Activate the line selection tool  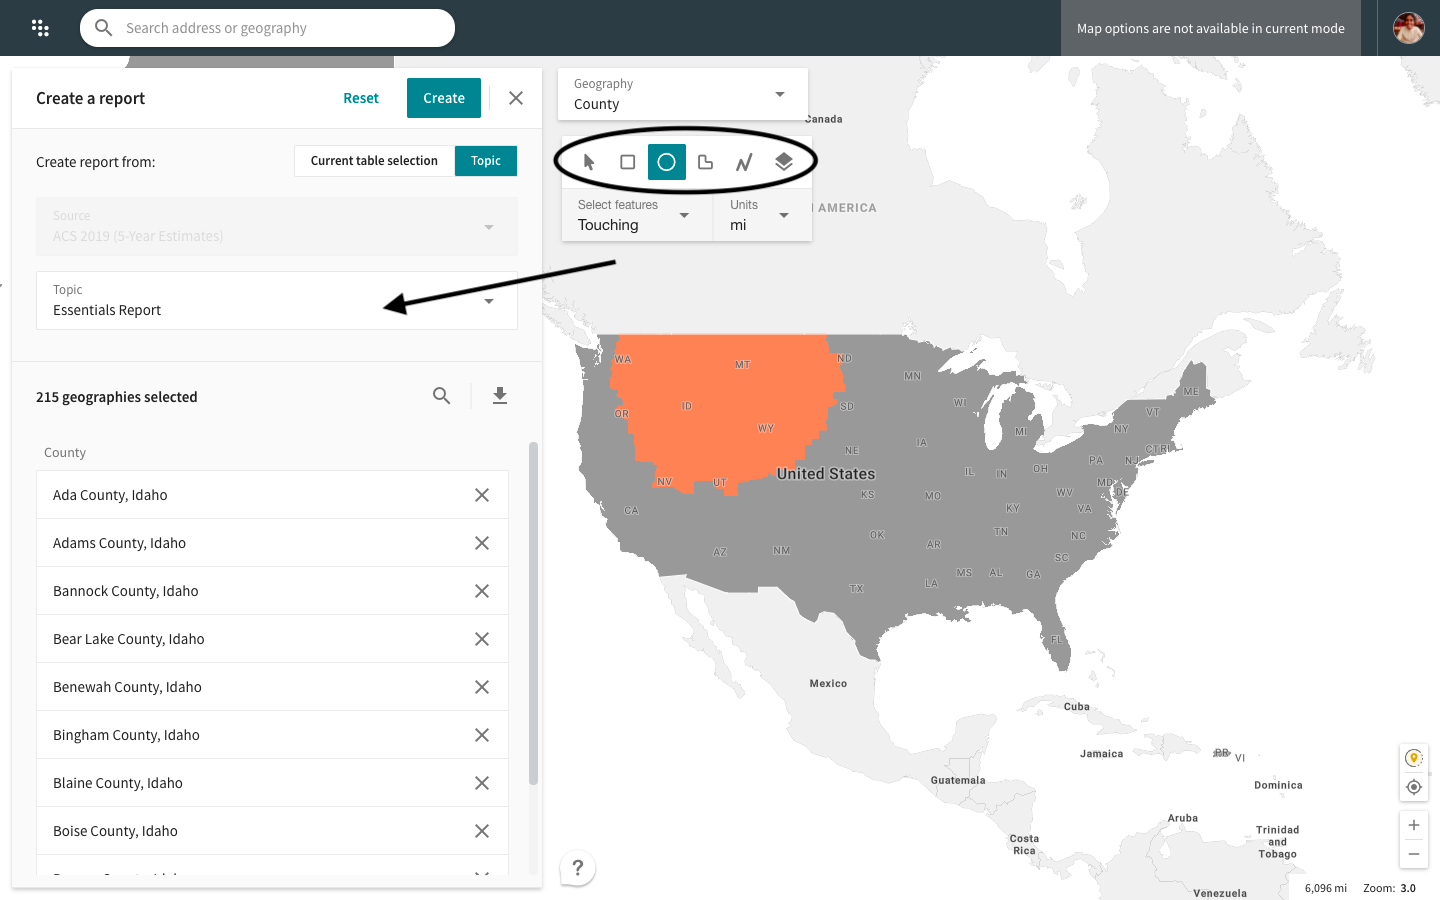745,162
